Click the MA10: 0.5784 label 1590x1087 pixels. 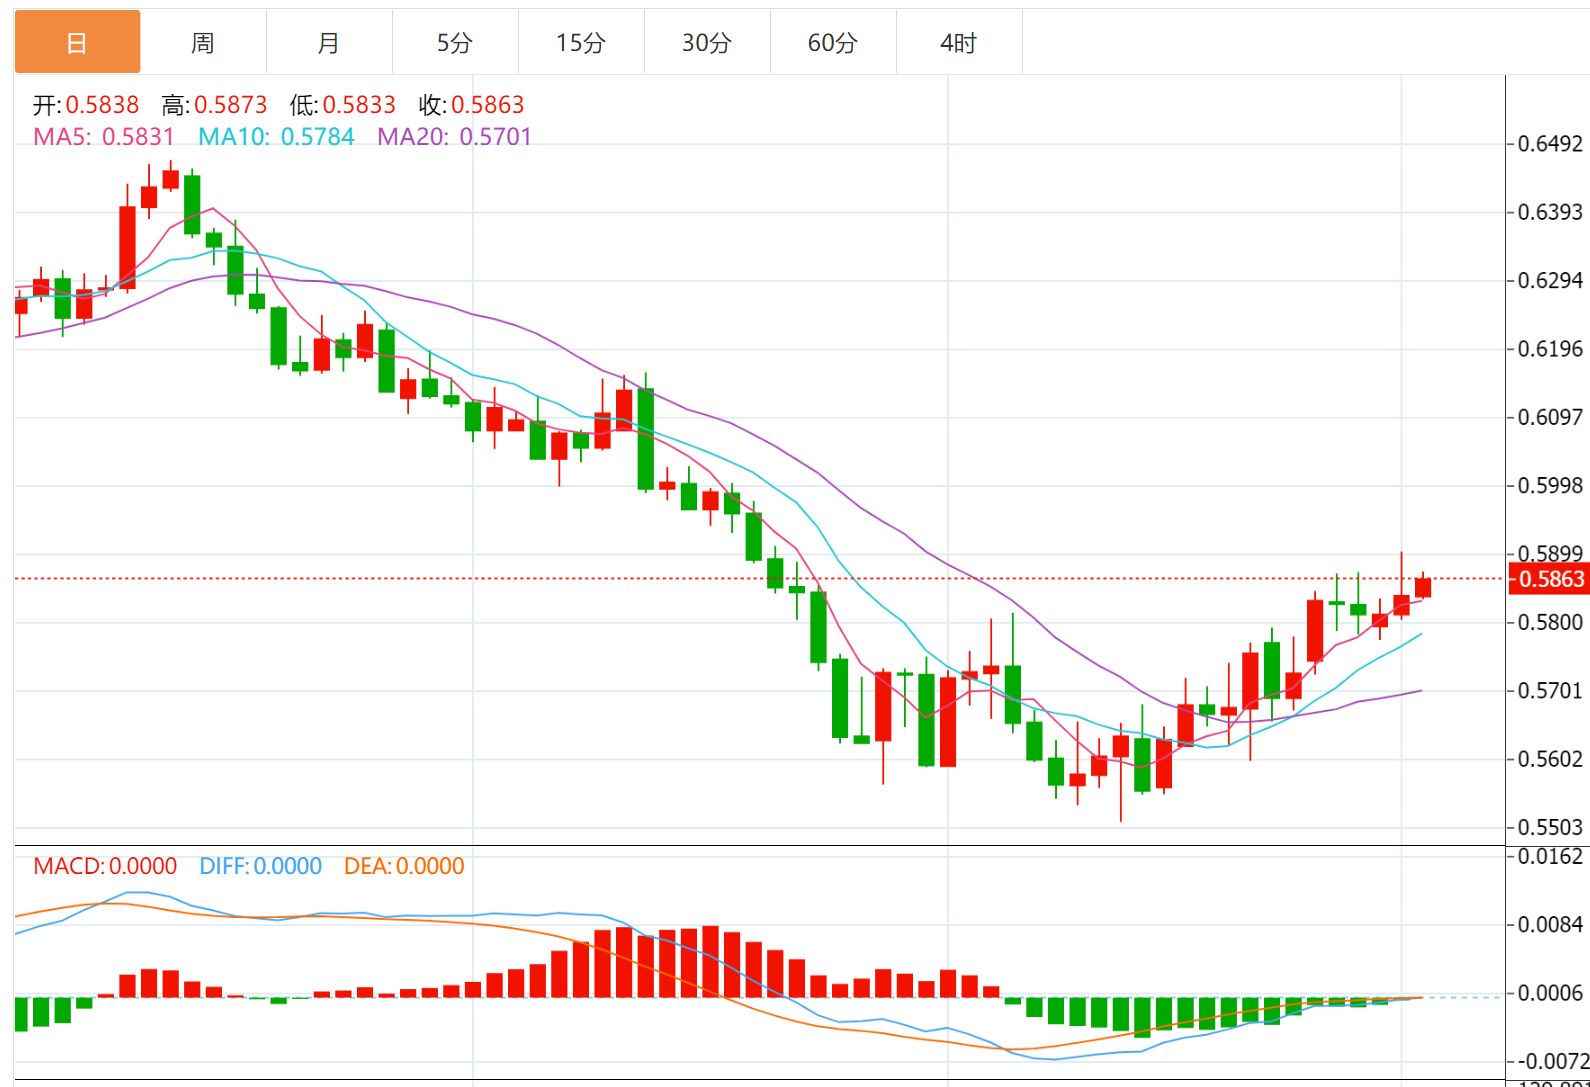276,137
